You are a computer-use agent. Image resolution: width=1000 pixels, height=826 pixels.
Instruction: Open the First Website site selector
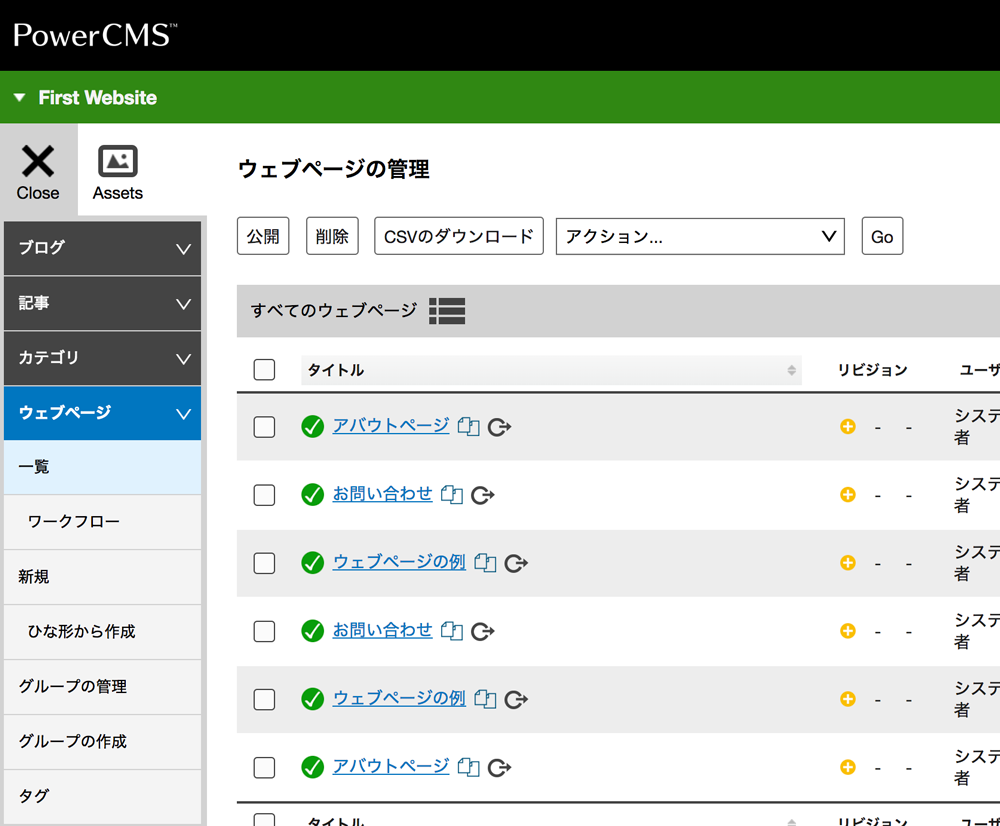(x=86, y=98)
